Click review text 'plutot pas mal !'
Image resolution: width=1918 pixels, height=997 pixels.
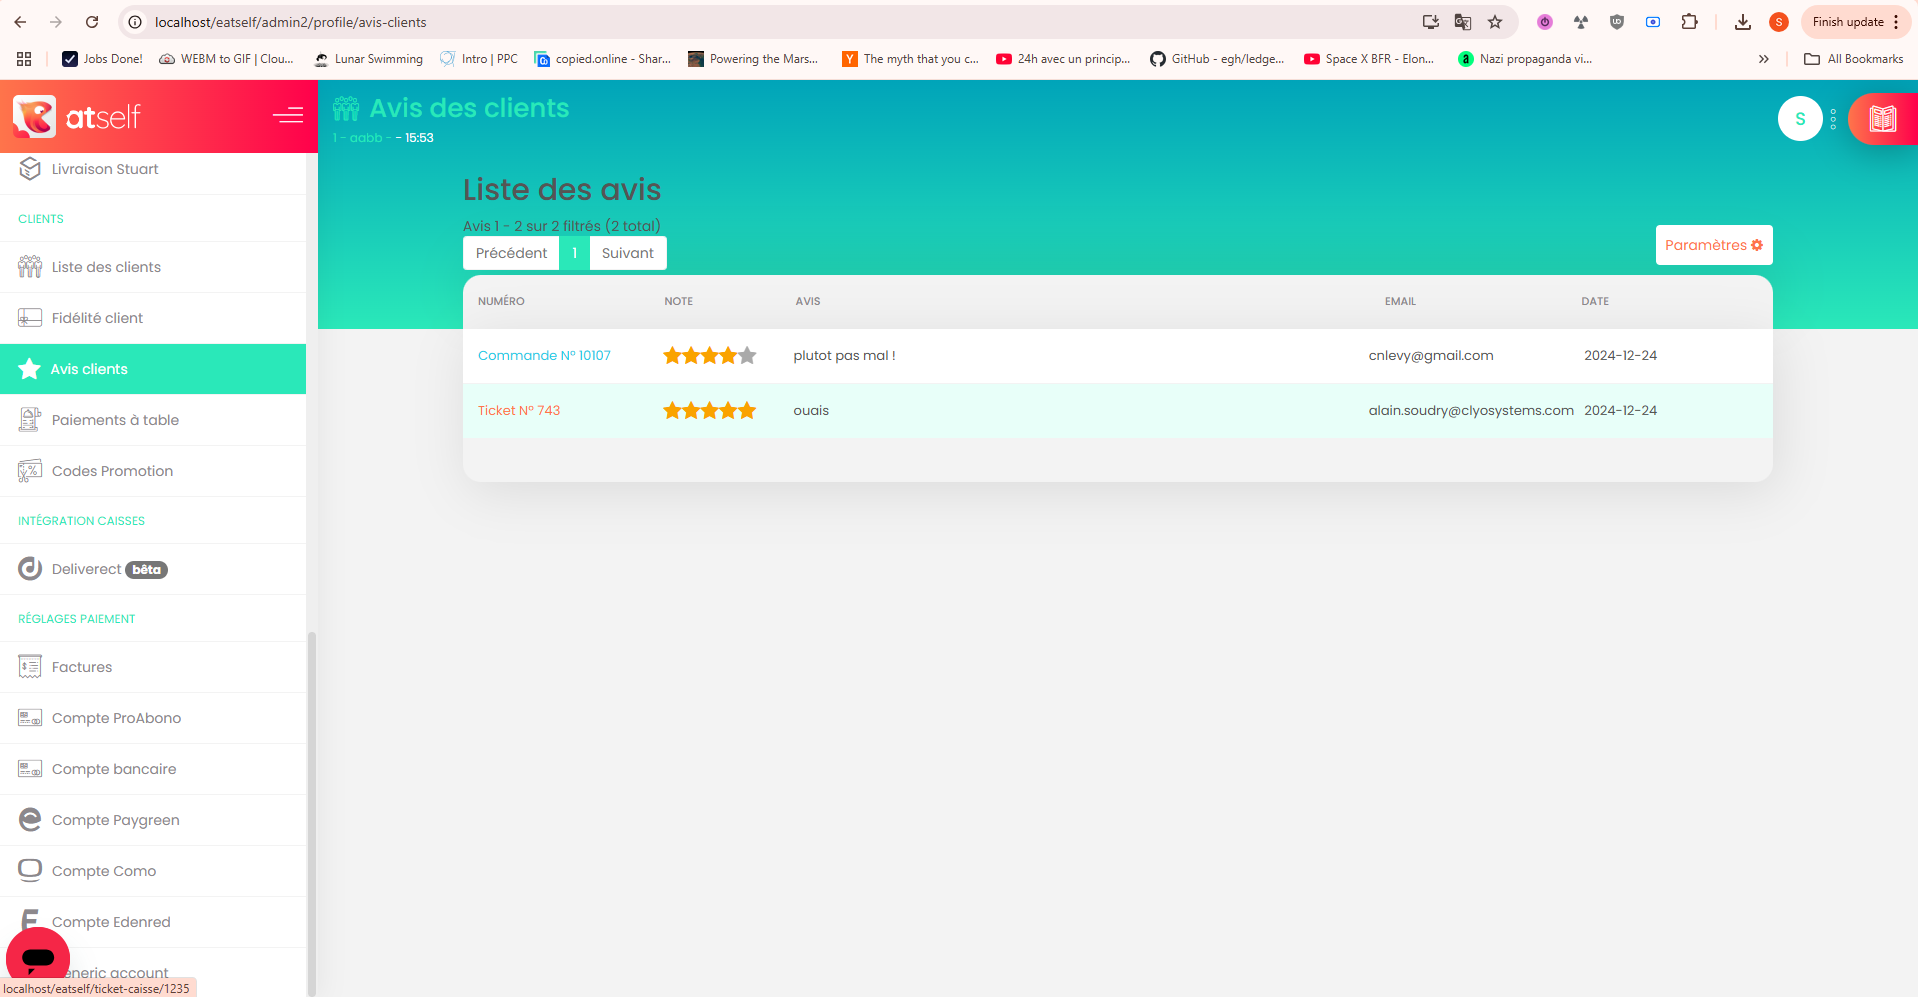point(844,355)
